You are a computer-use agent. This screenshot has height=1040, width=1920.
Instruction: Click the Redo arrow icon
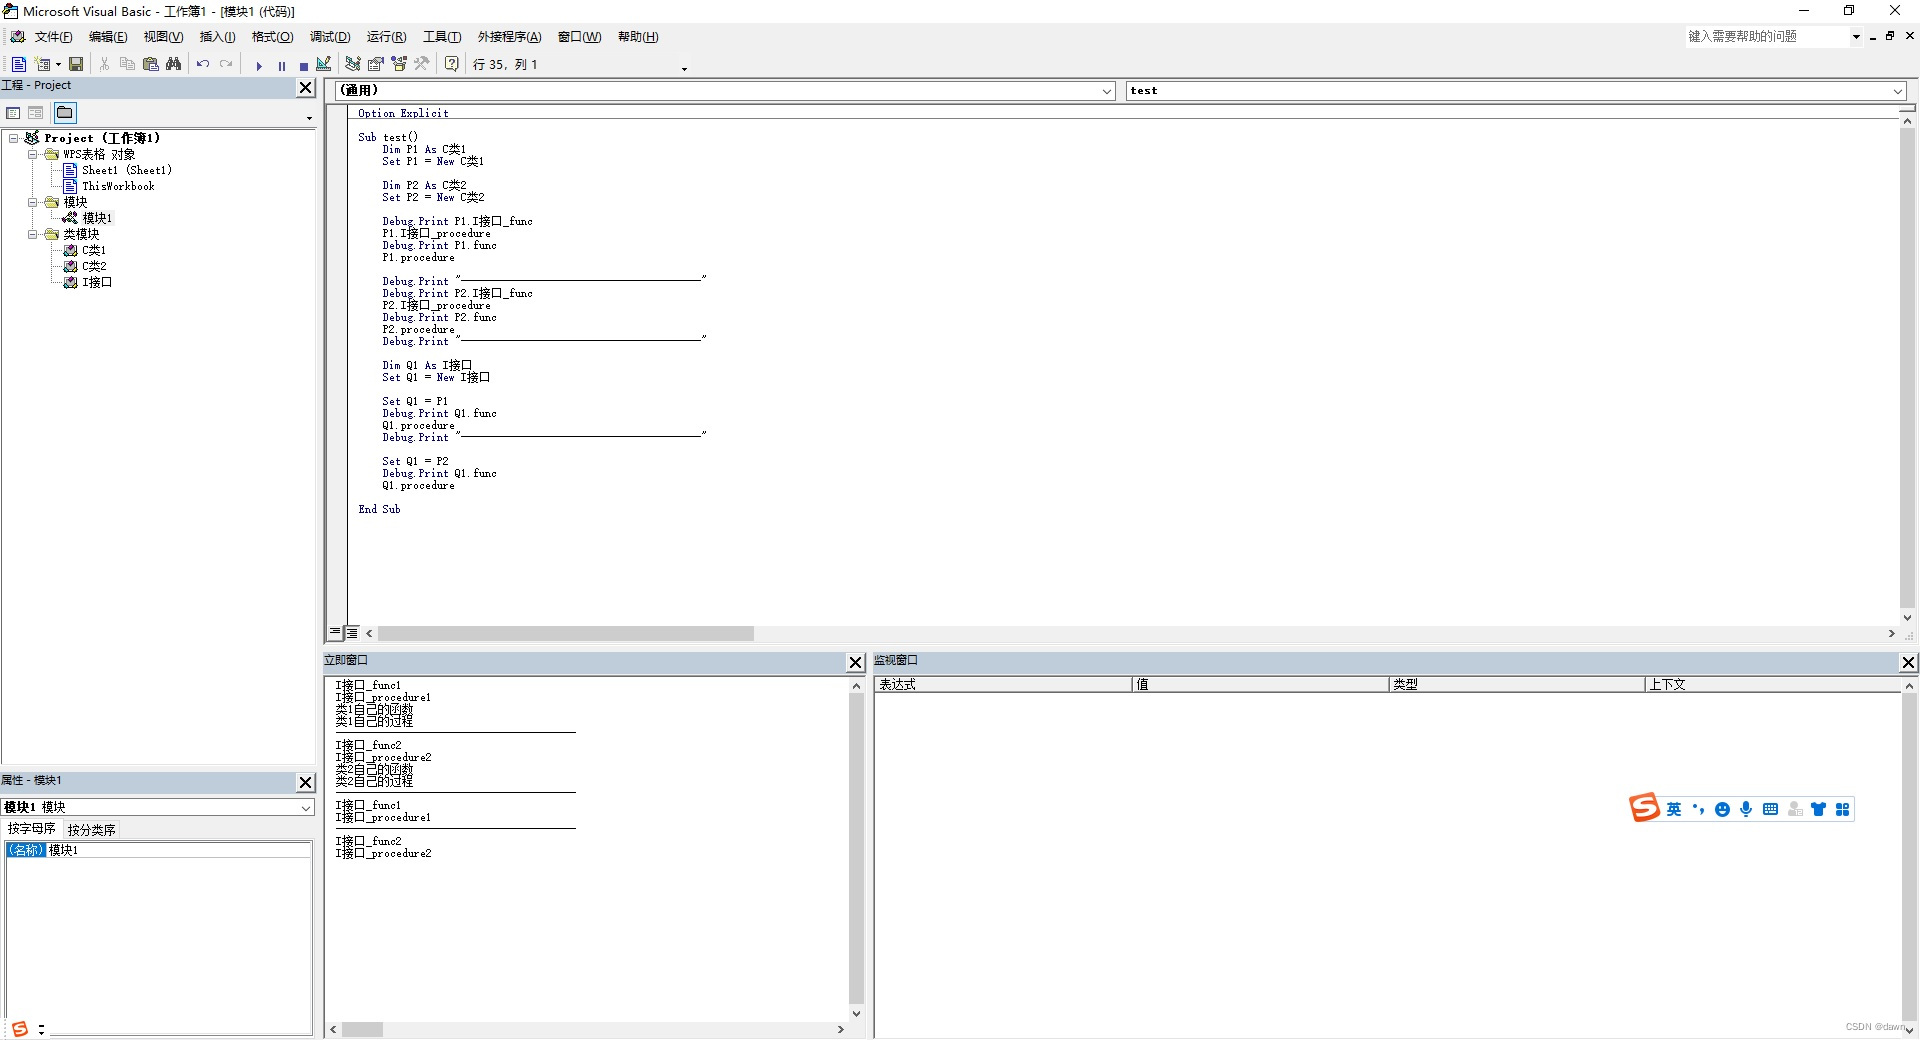pyautogui.click(x=226, y=64)
